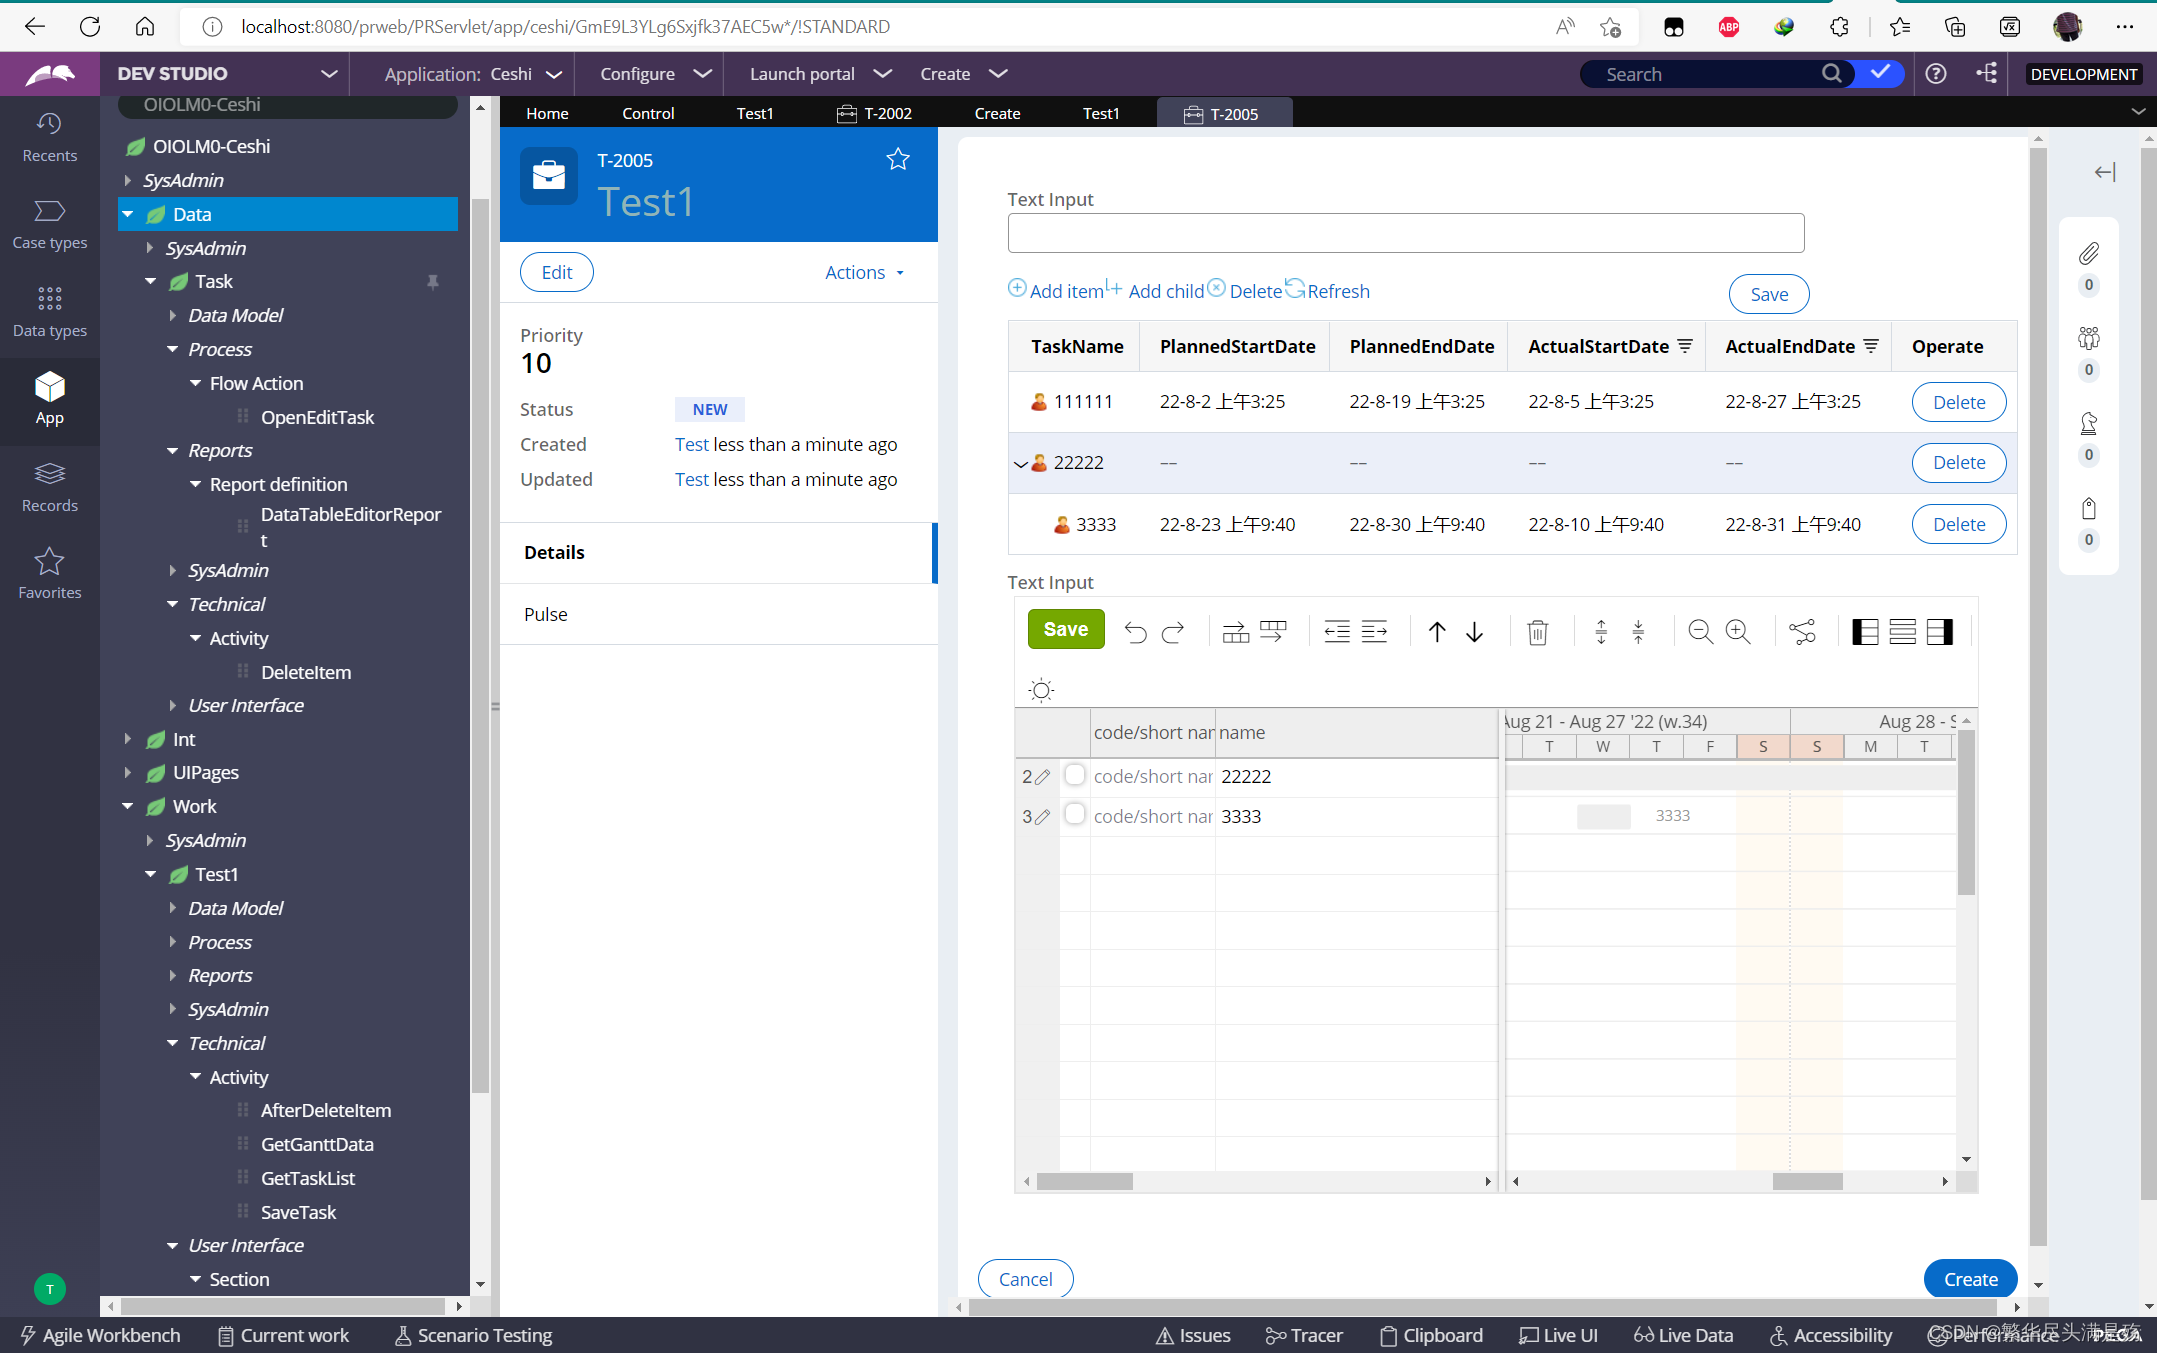2157x1353 pixels.
Task: Zoom in the Gantt chart
Action: pos(1738,632)
